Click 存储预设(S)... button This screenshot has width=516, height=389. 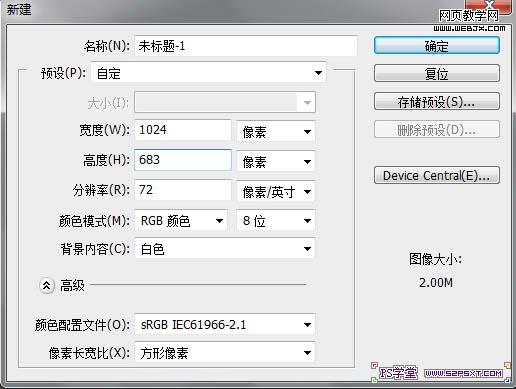pyautogui.click(x=437, y=101)
